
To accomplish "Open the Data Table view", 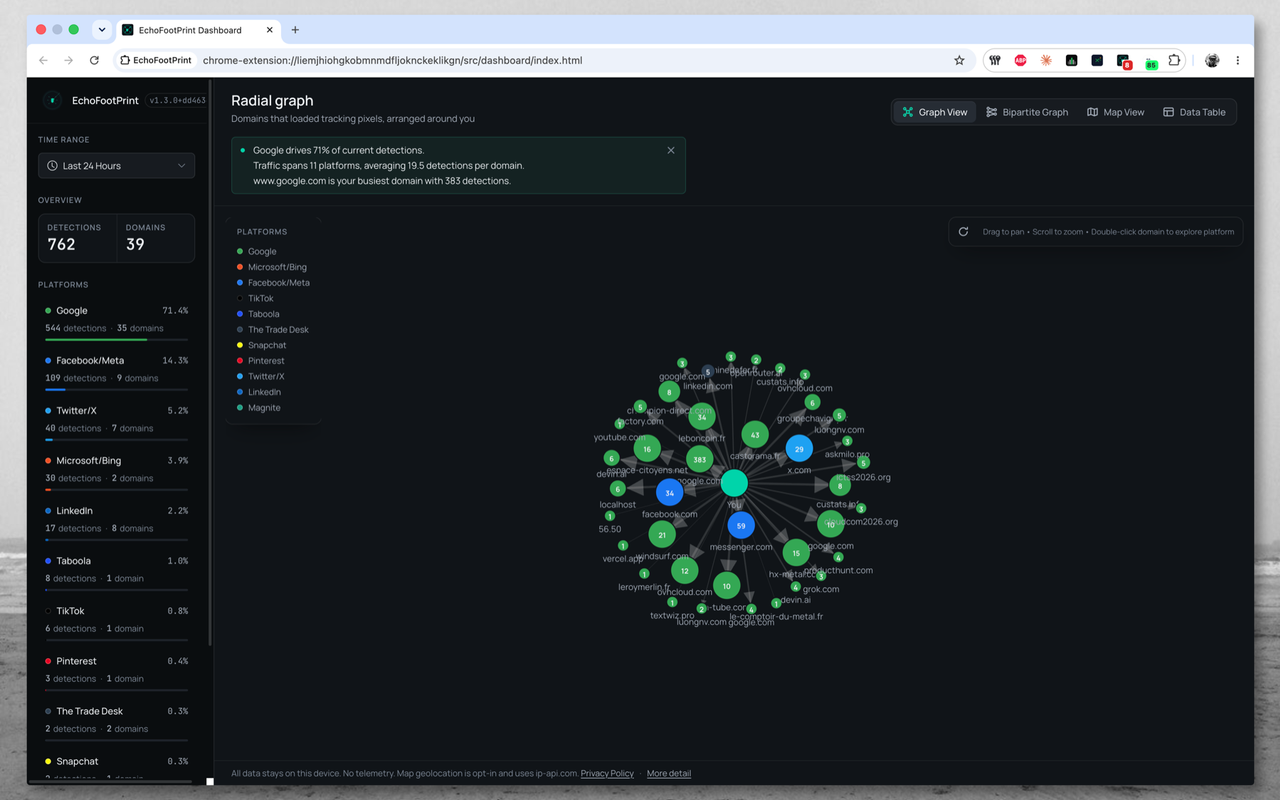I will pos(1194,112).
